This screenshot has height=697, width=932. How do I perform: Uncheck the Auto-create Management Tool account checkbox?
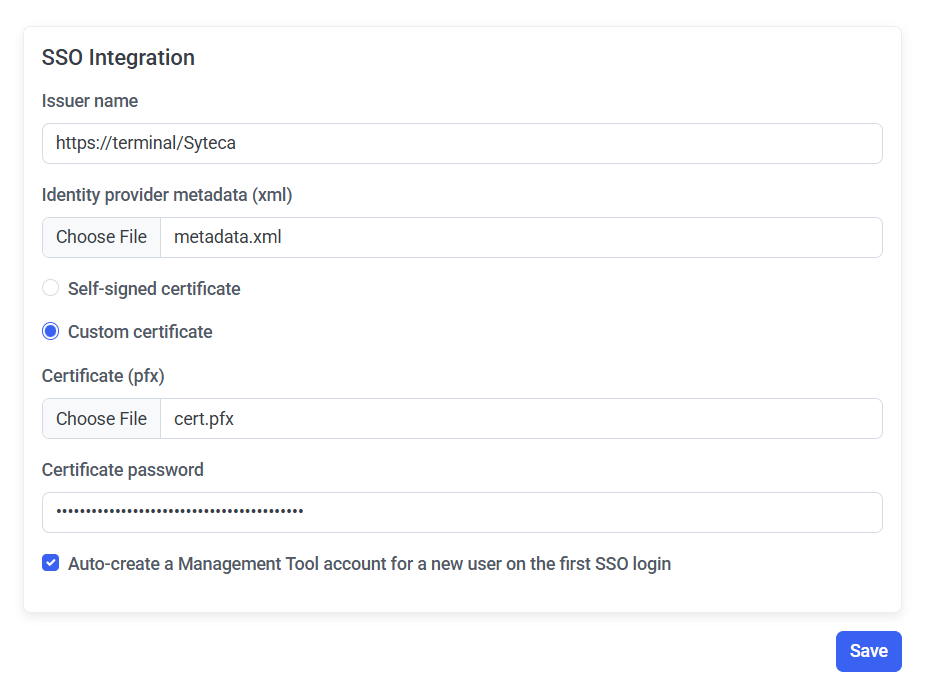pos(51,563)
